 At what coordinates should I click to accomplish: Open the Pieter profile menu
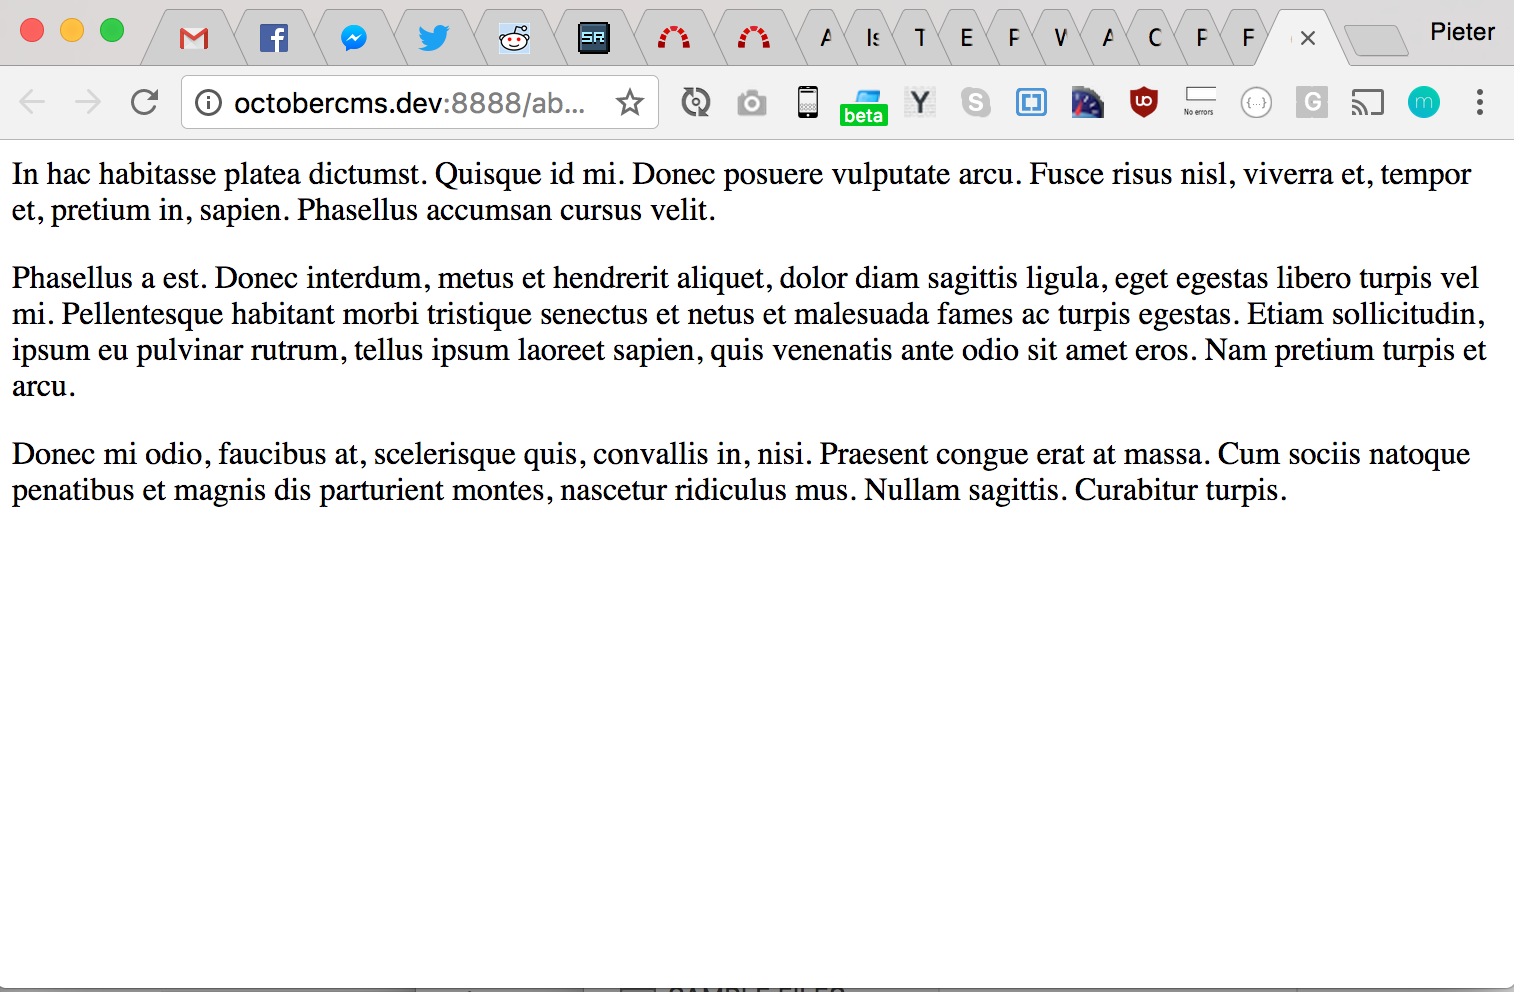[1462, 32]
